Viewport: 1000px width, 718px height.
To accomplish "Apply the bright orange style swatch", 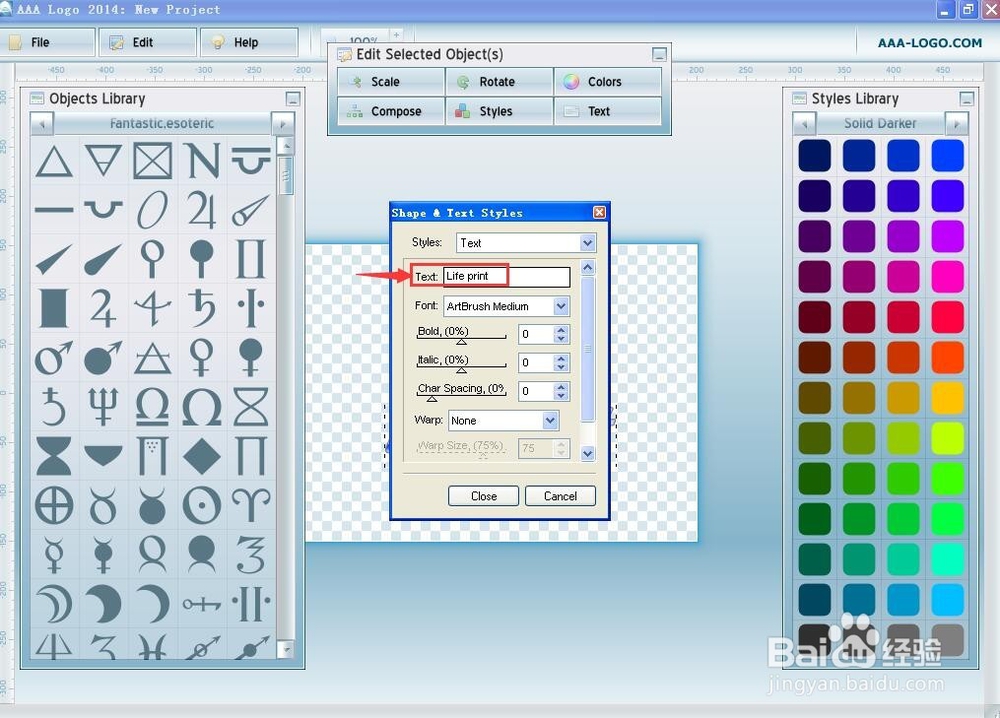I will 947,358.
